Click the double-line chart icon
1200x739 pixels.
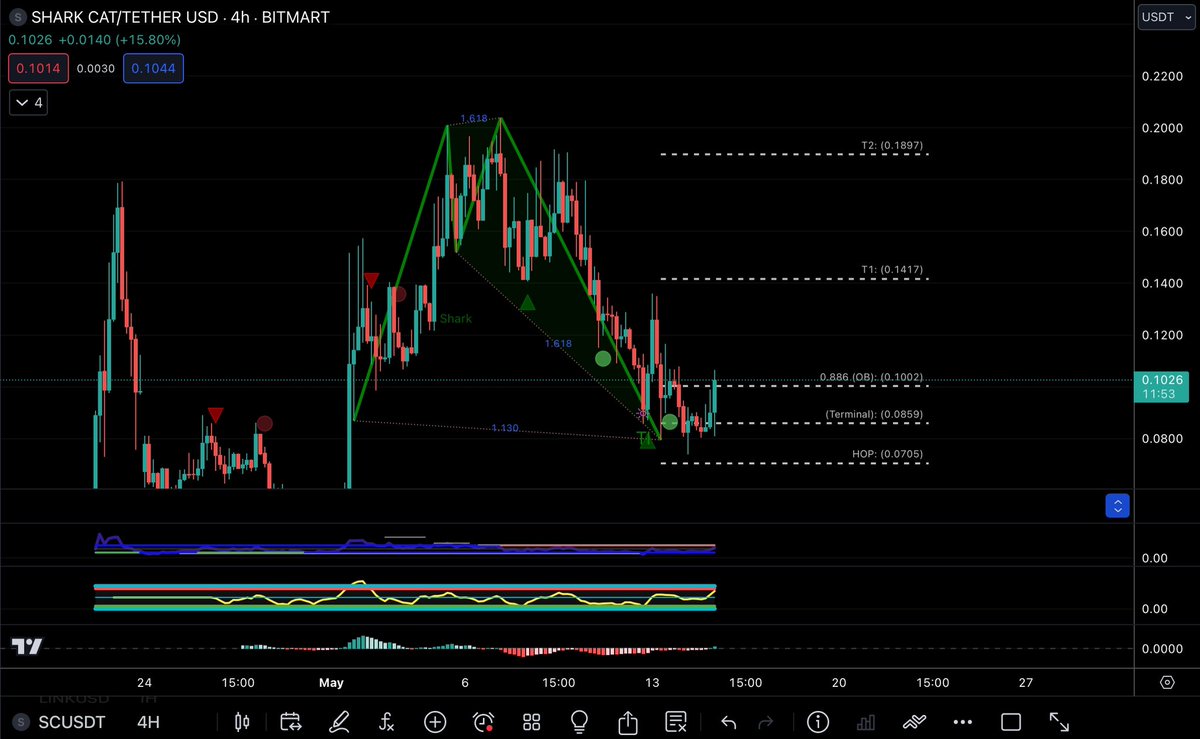point(914,721)
